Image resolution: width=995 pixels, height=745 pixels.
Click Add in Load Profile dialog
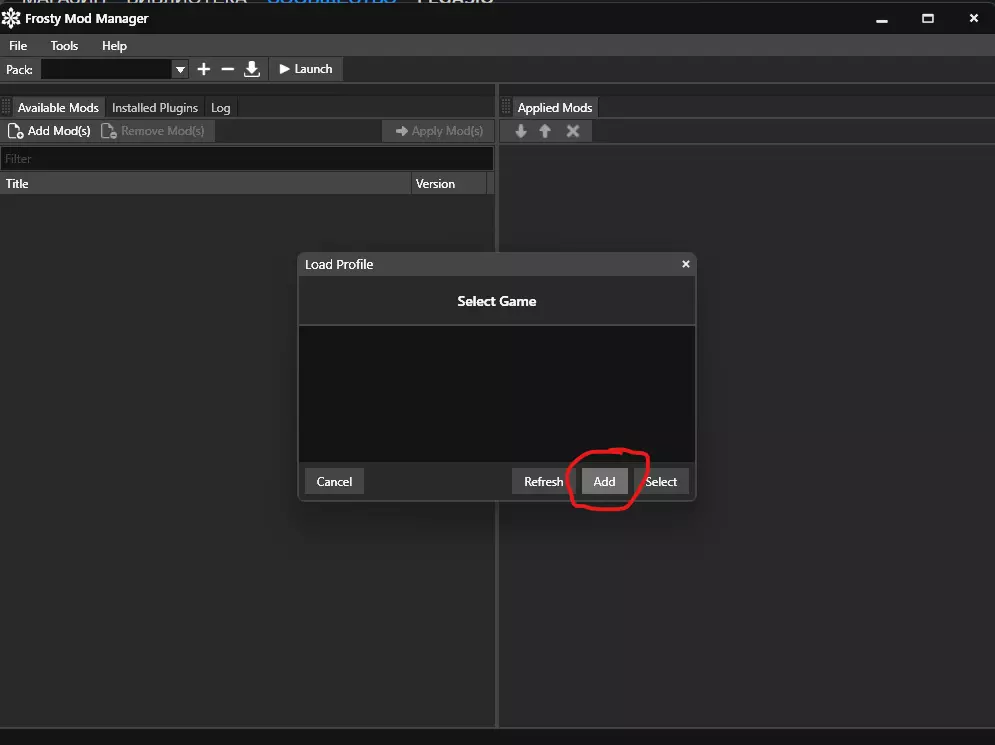[x=604, y=482]
